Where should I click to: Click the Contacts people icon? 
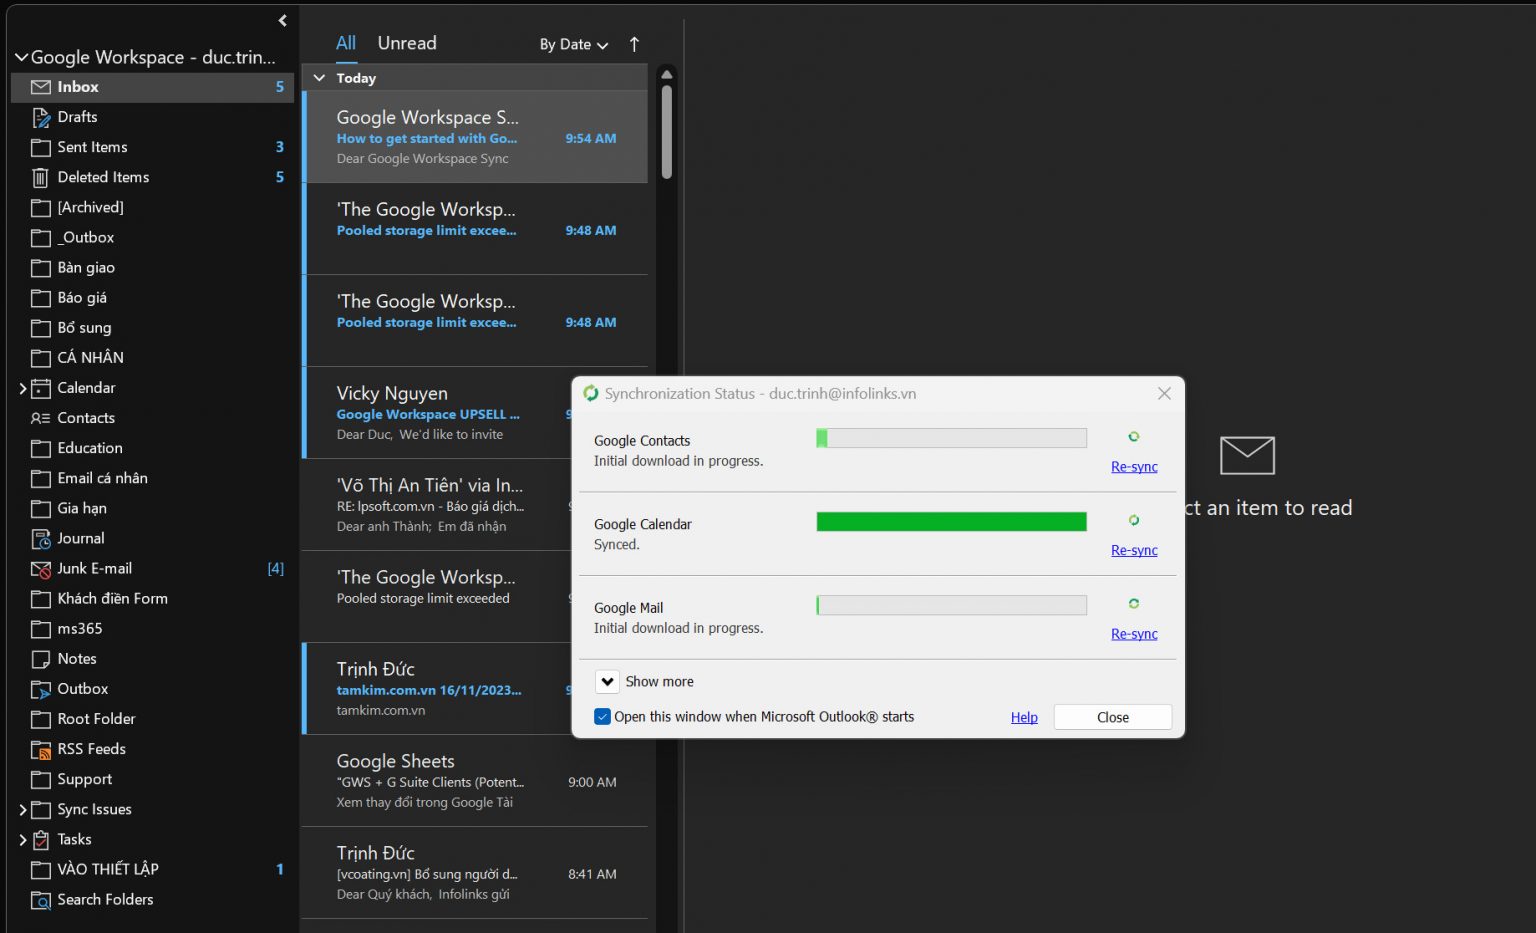point(41,418)
